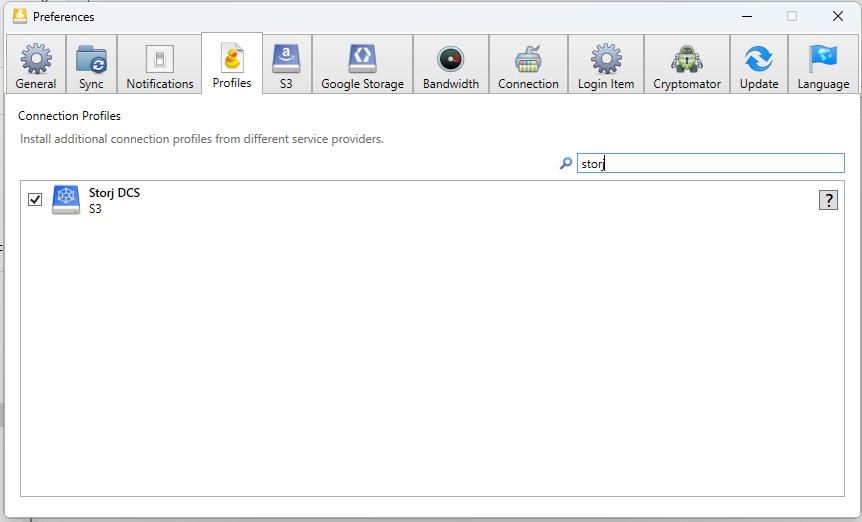The height and width of the screenshot is (522, 862).
Task: Select the Update preferences icon
Action: tap(759, 59)
